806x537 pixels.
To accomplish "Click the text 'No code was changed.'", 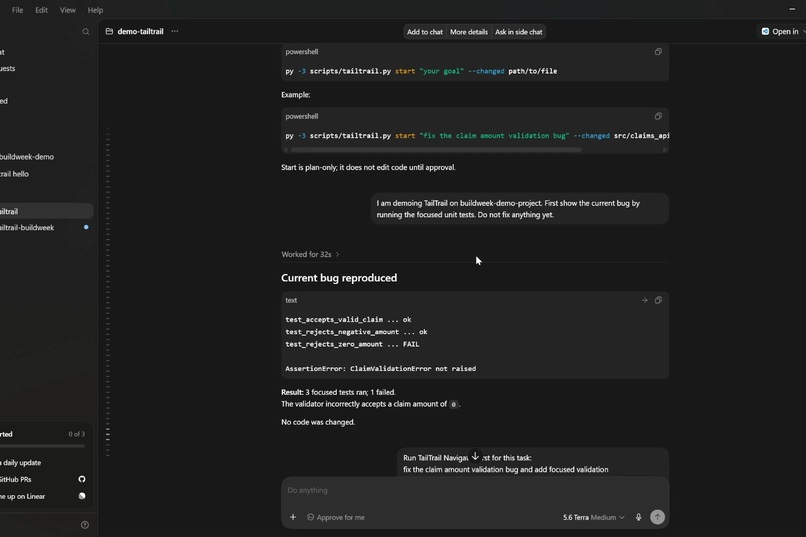I will [318, 422].
